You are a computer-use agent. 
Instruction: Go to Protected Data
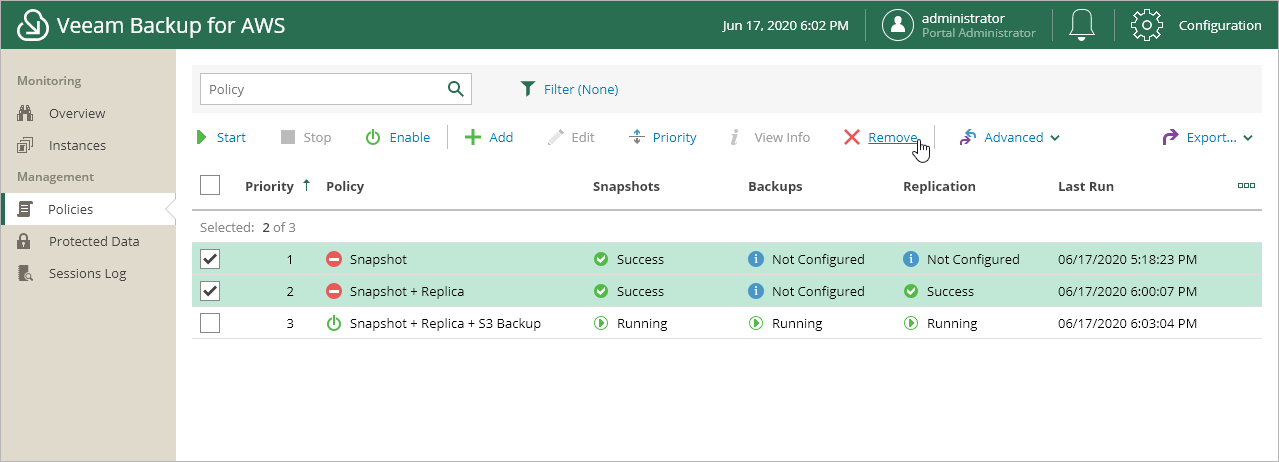pyautogui.click(x=94, y=241)
